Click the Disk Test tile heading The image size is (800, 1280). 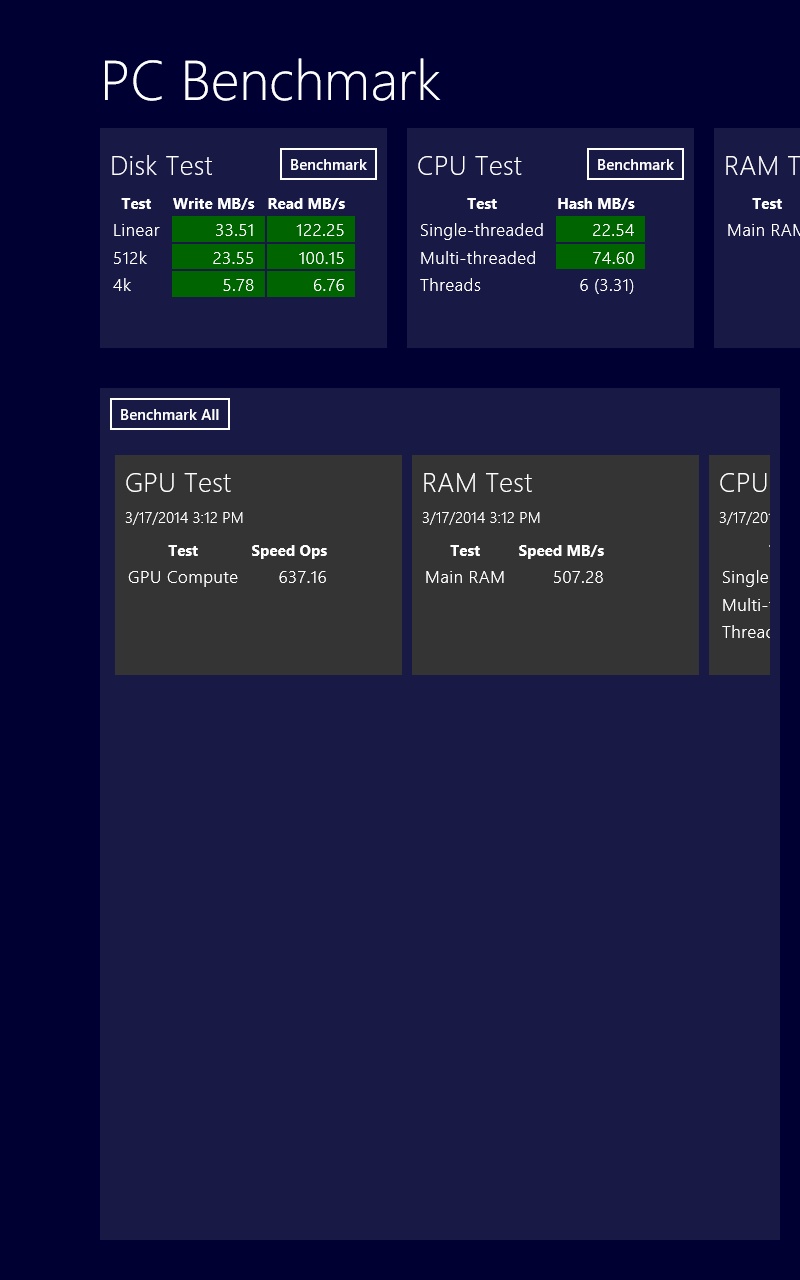[x=161, y=166]
